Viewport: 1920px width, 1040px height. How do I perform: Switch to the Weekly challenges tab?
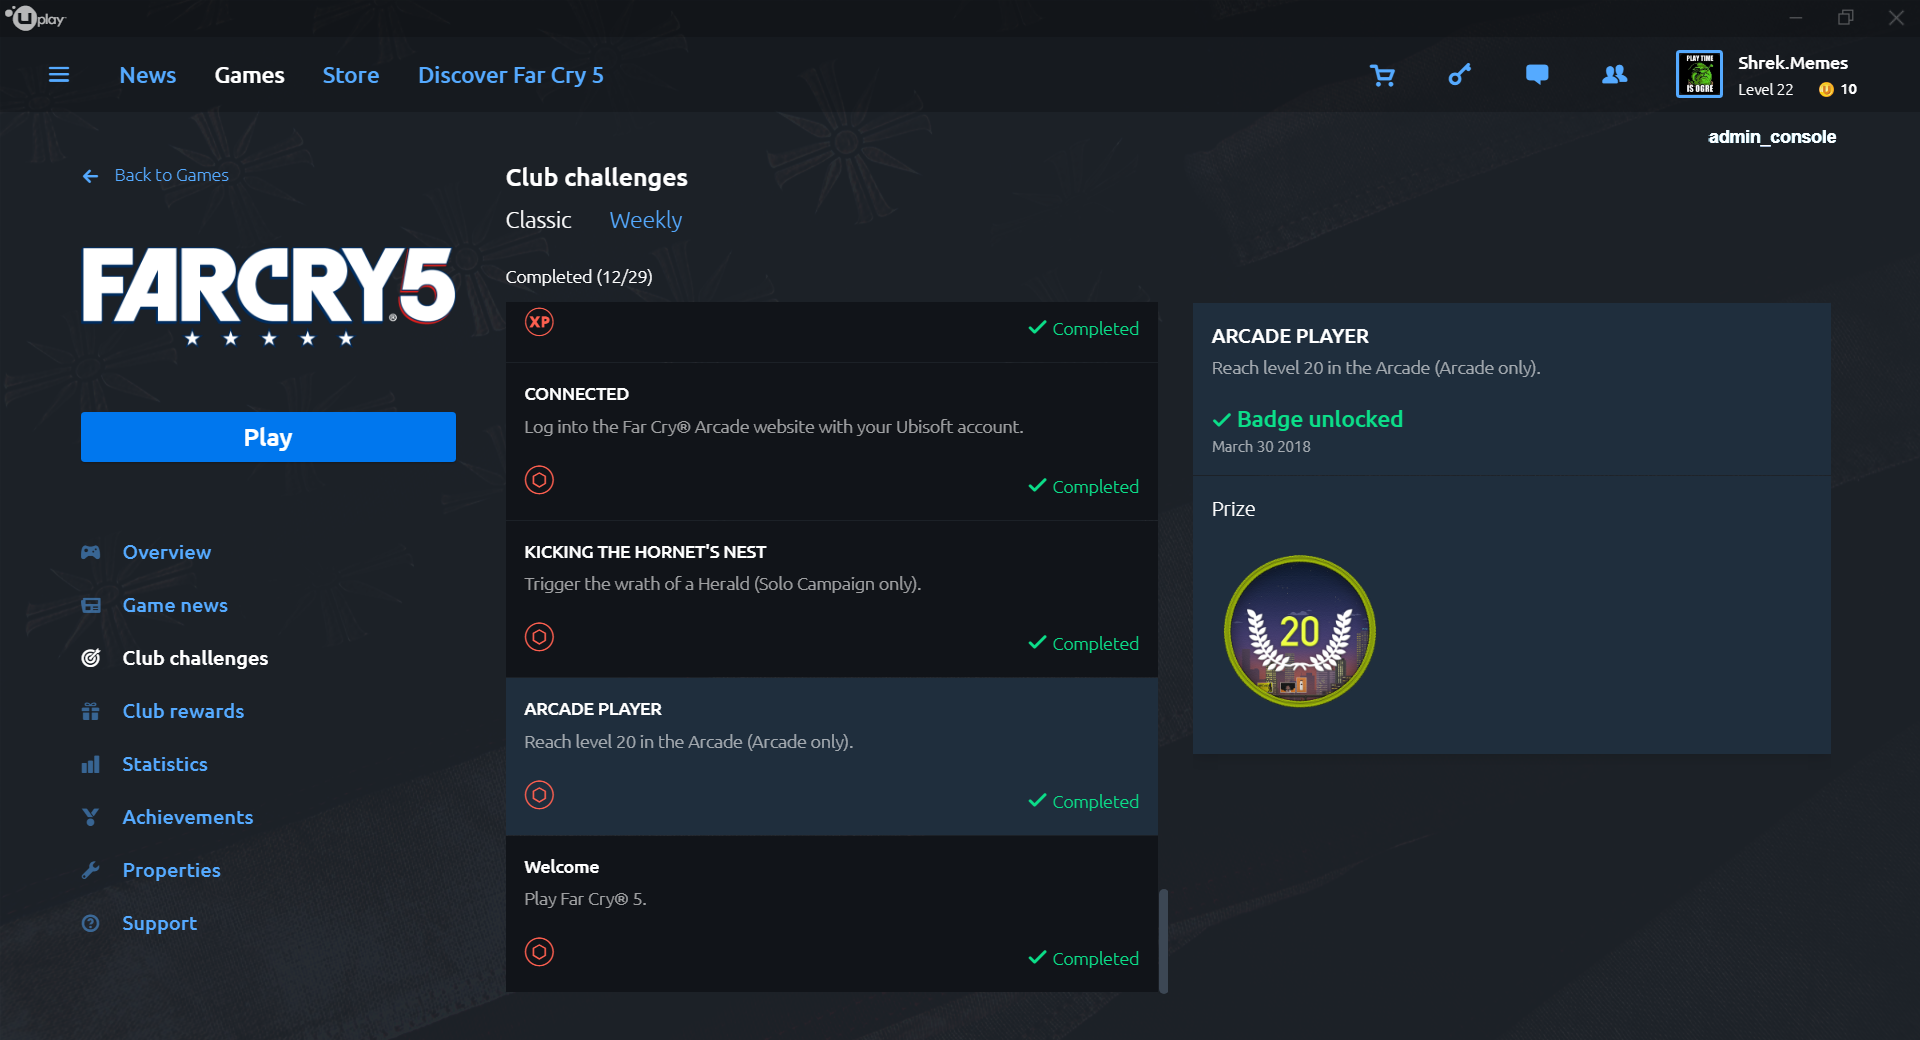click(646, 220)
